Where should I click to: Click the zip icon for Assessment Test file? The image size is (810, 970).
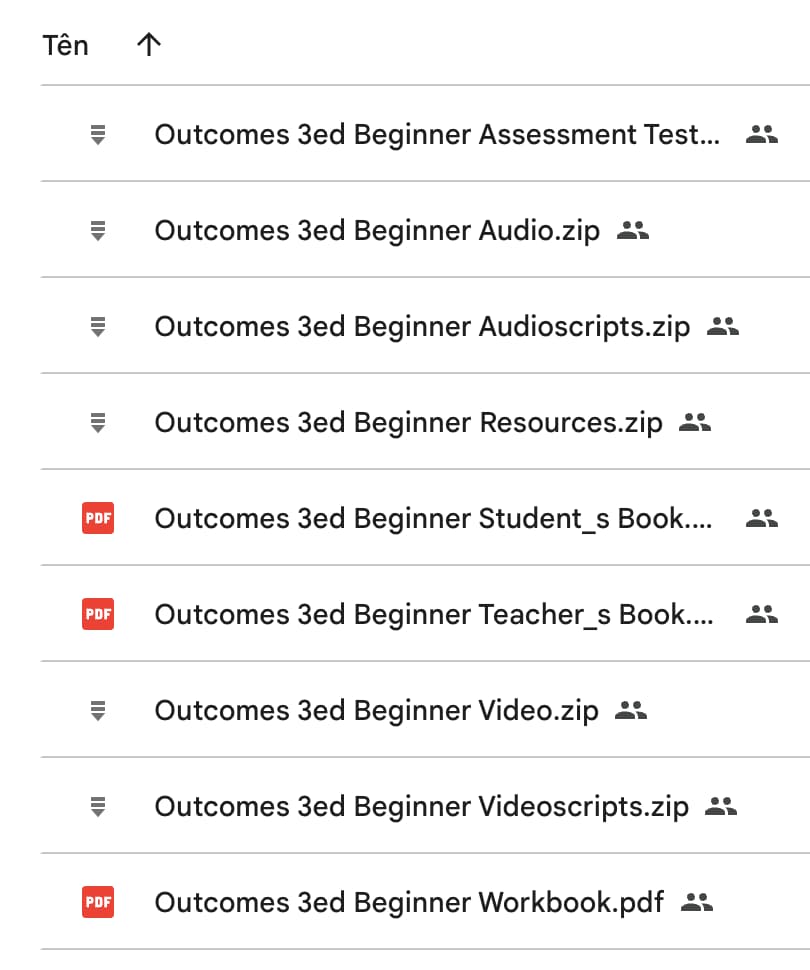(98, 134)
